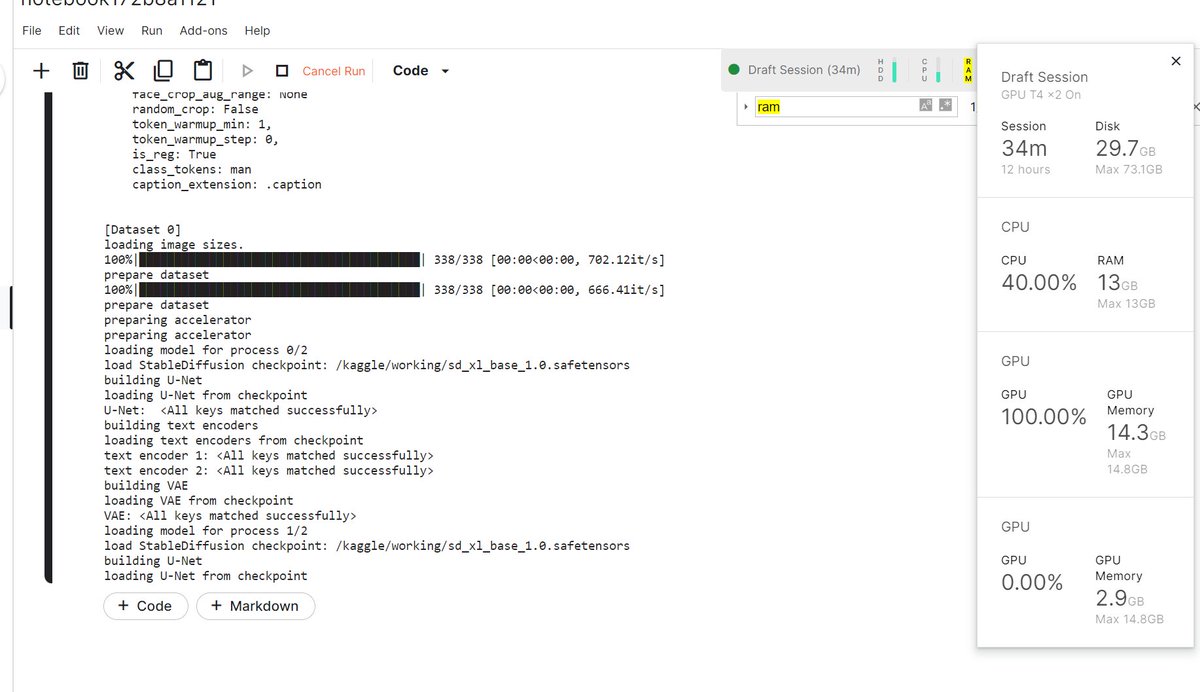Expand the replace row chevron beside search
1200x692 pixels.
(x=746, y=107)
